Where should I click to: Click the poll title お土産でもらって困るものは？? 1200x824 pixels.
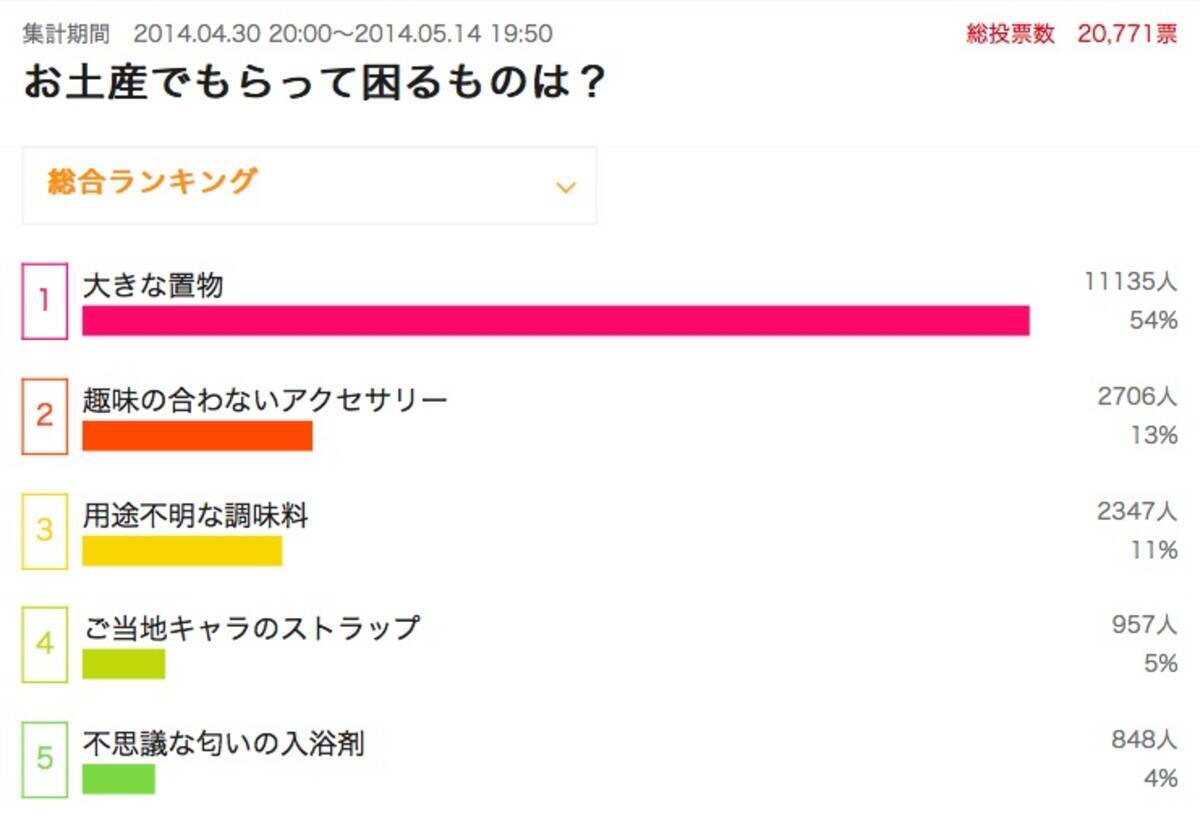(315, 84)
